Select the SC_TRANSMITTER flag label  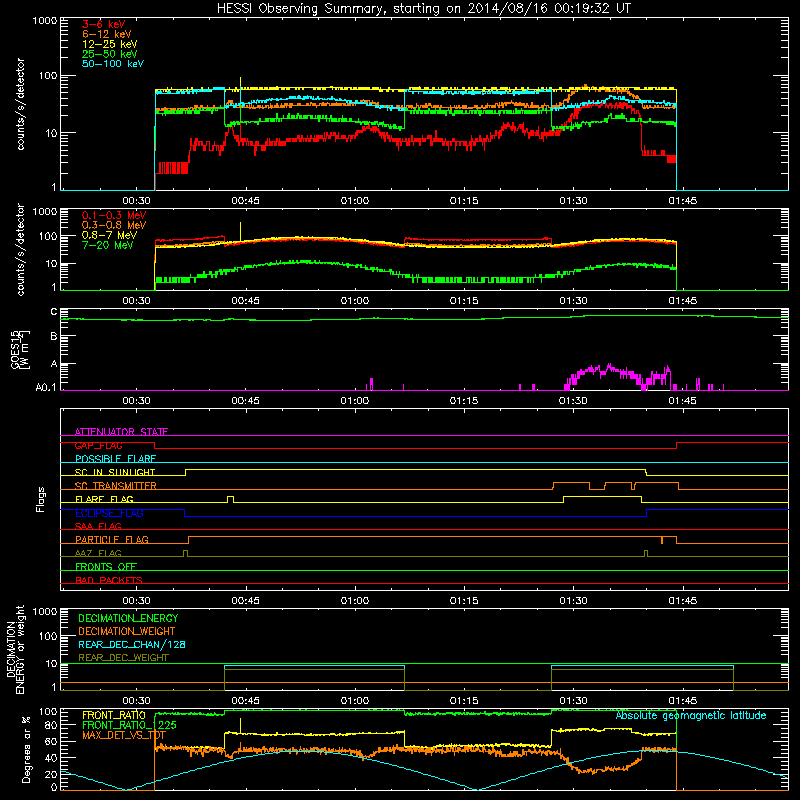tap(115, 485)
